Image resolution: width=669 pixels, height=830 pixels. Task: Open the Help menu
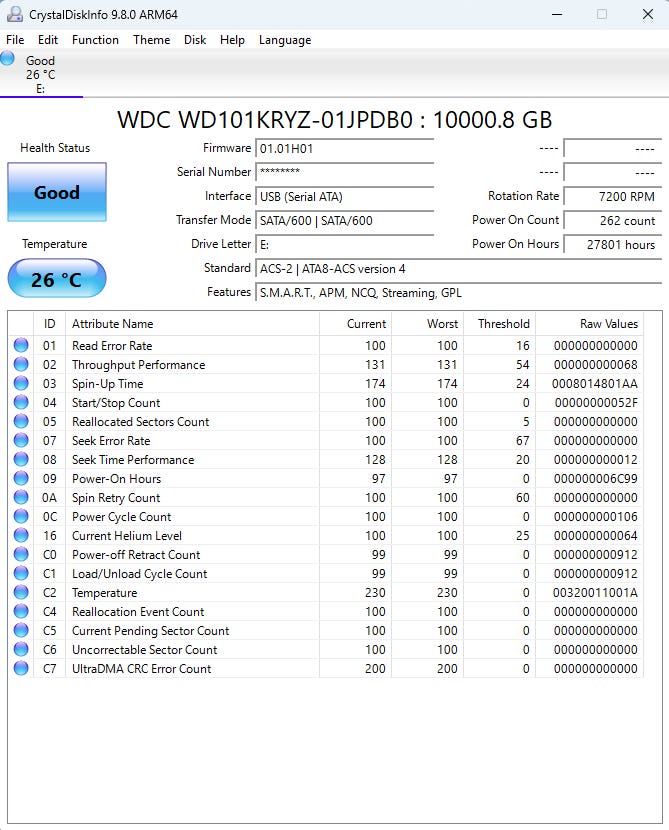click(232, 40)
